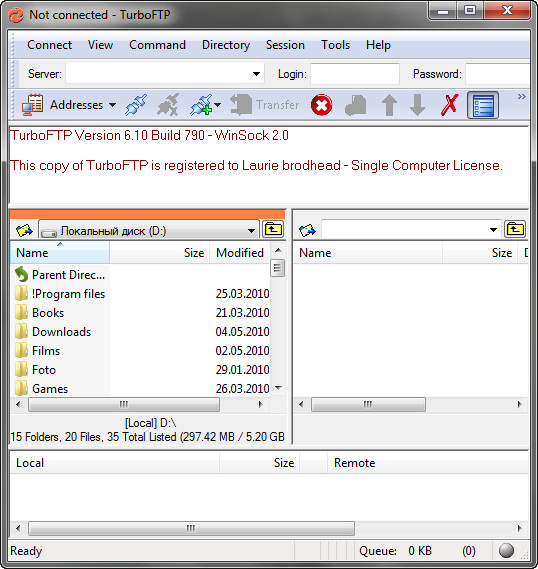Open the Session menu
Screen dimensions: 538x569
[285, 45]
